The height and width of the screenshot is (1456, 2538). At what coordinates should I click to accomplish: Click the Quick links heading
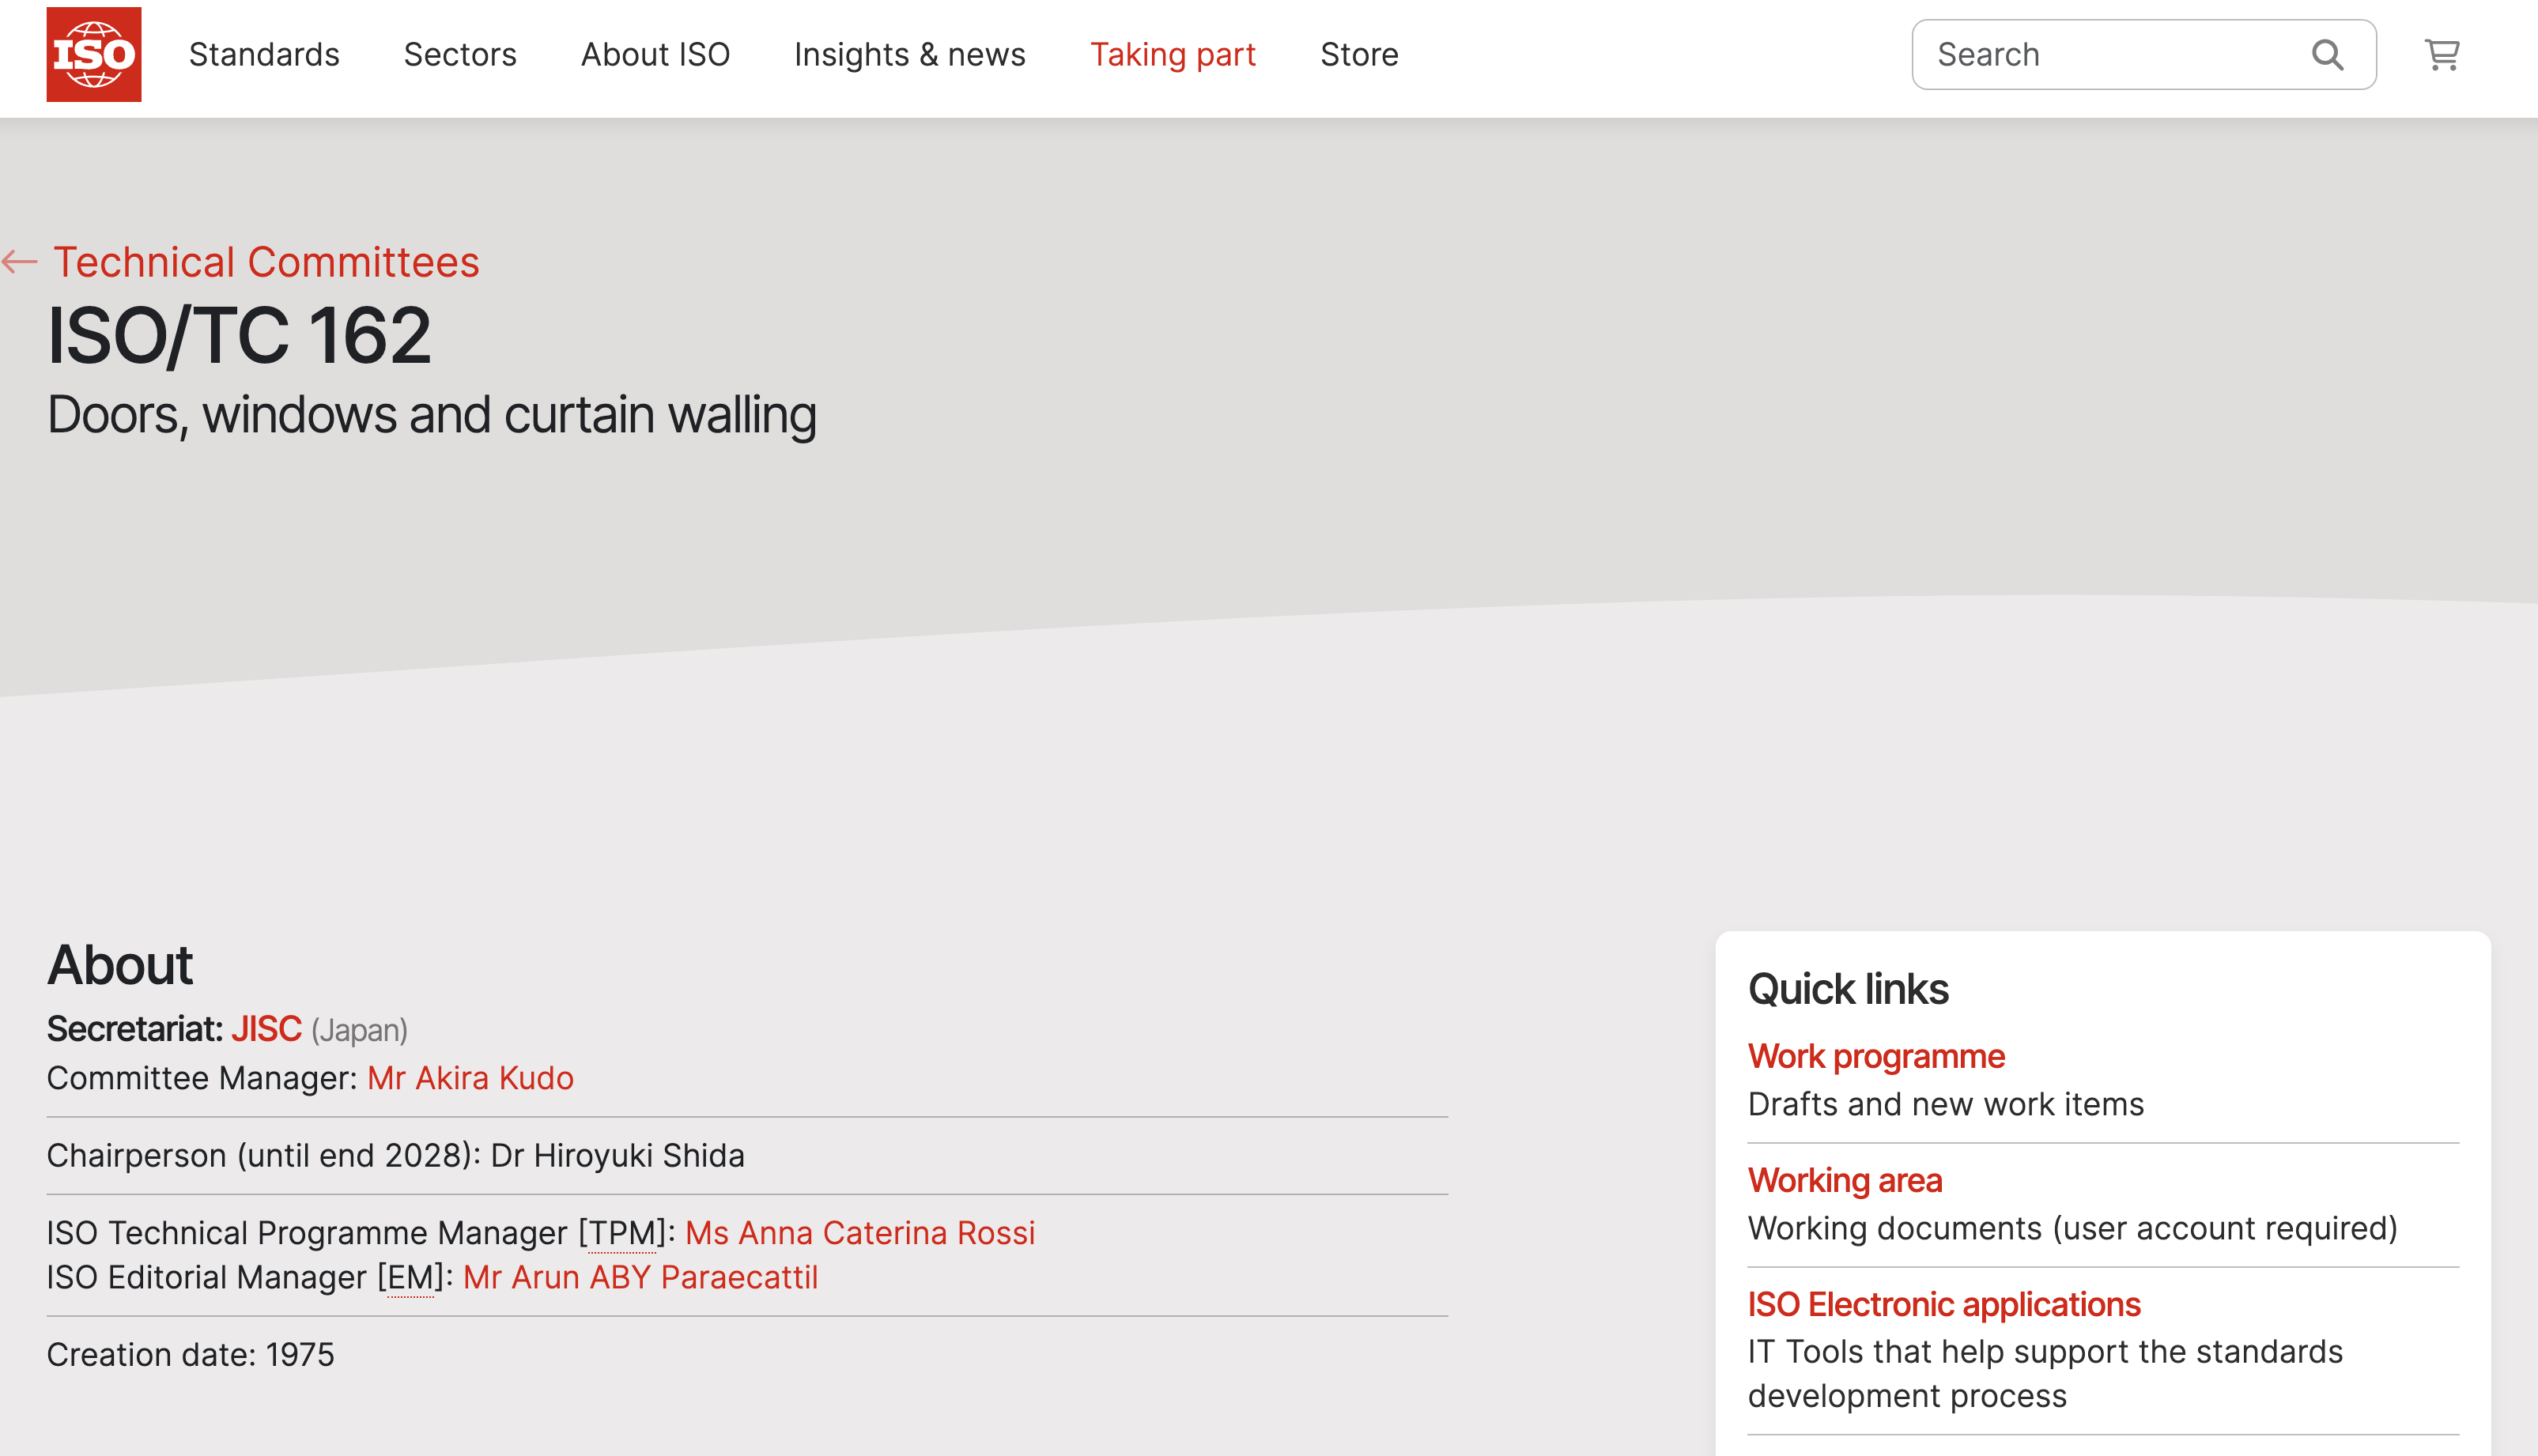click(1848, 989)
